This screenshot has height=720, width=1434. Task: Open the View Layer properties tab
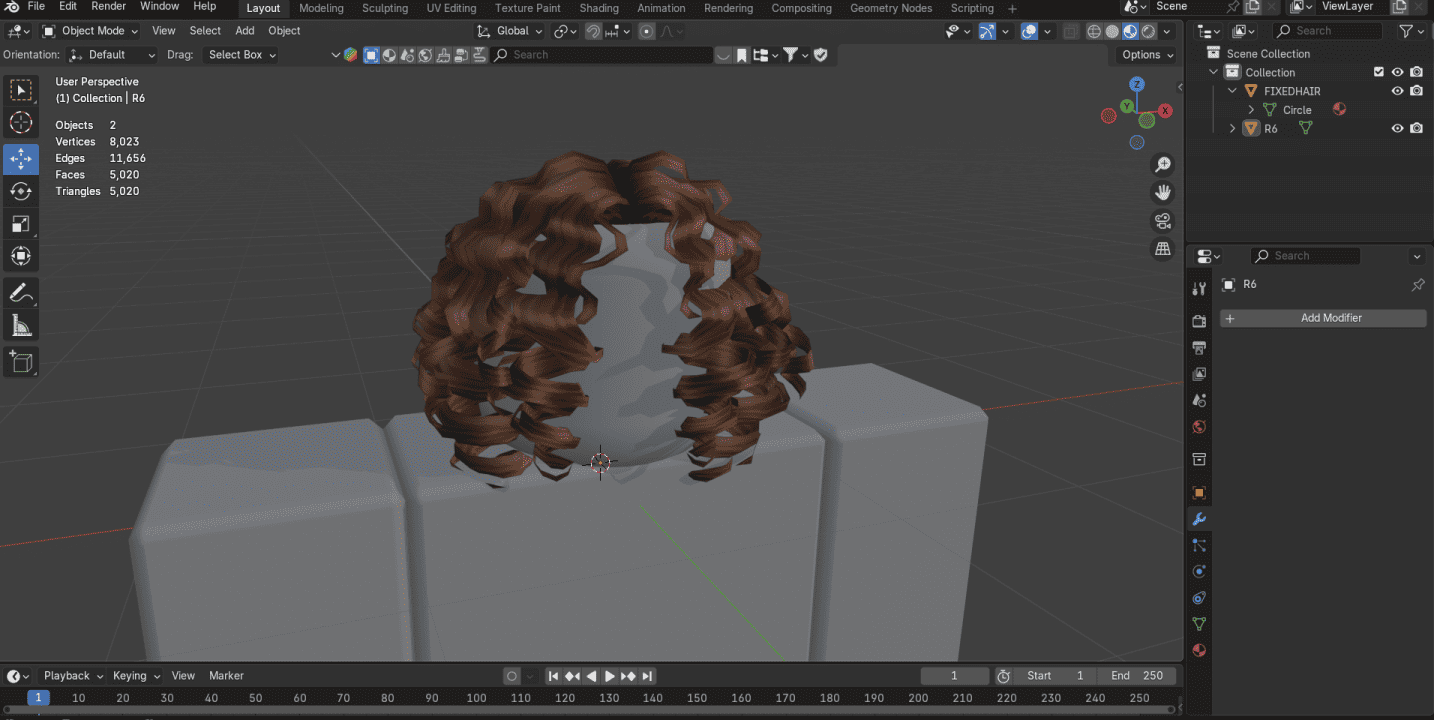pos(1199,374)
